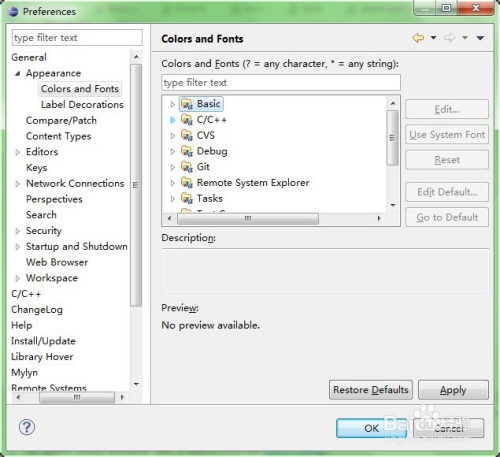The width and height of the screenshot is (500, 457).
Task: Expand the Startup and Shutdown node
Action: [x=18, y=247]
